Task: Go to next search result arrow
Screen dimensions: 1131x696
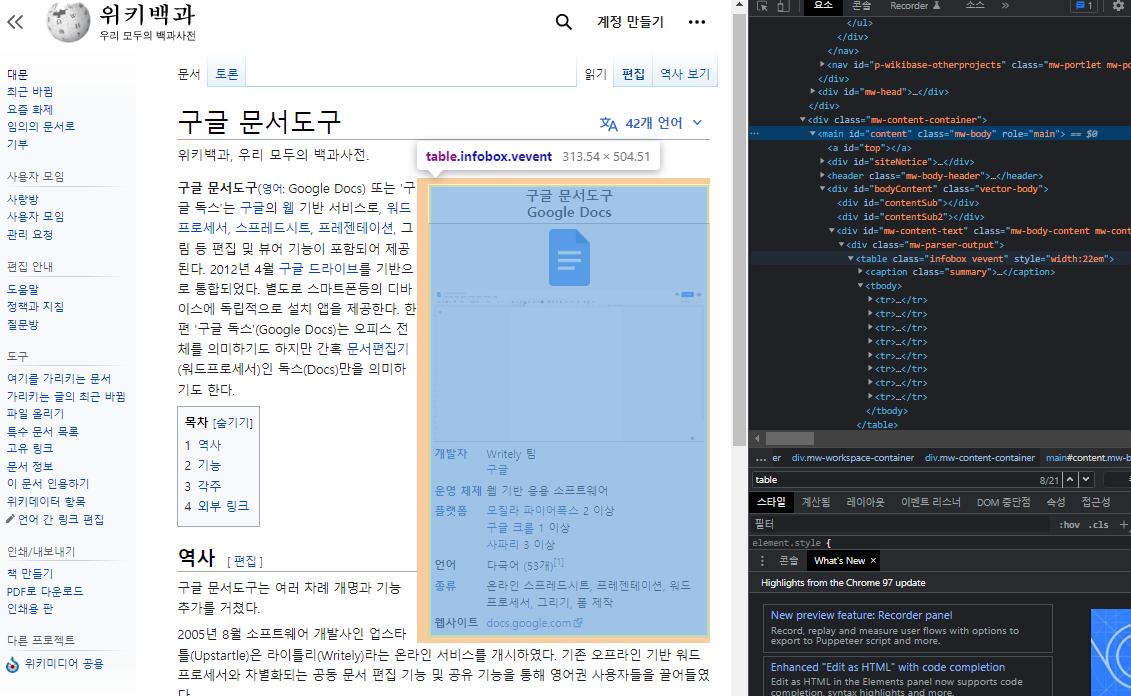Action: coord(1086,480)
